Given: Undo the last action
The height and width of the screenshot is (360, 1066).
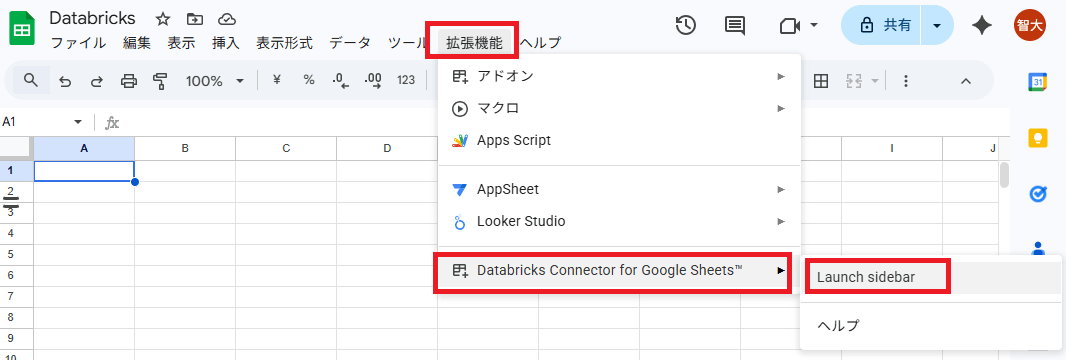Looking at the screenshot, I should [65, 81].
